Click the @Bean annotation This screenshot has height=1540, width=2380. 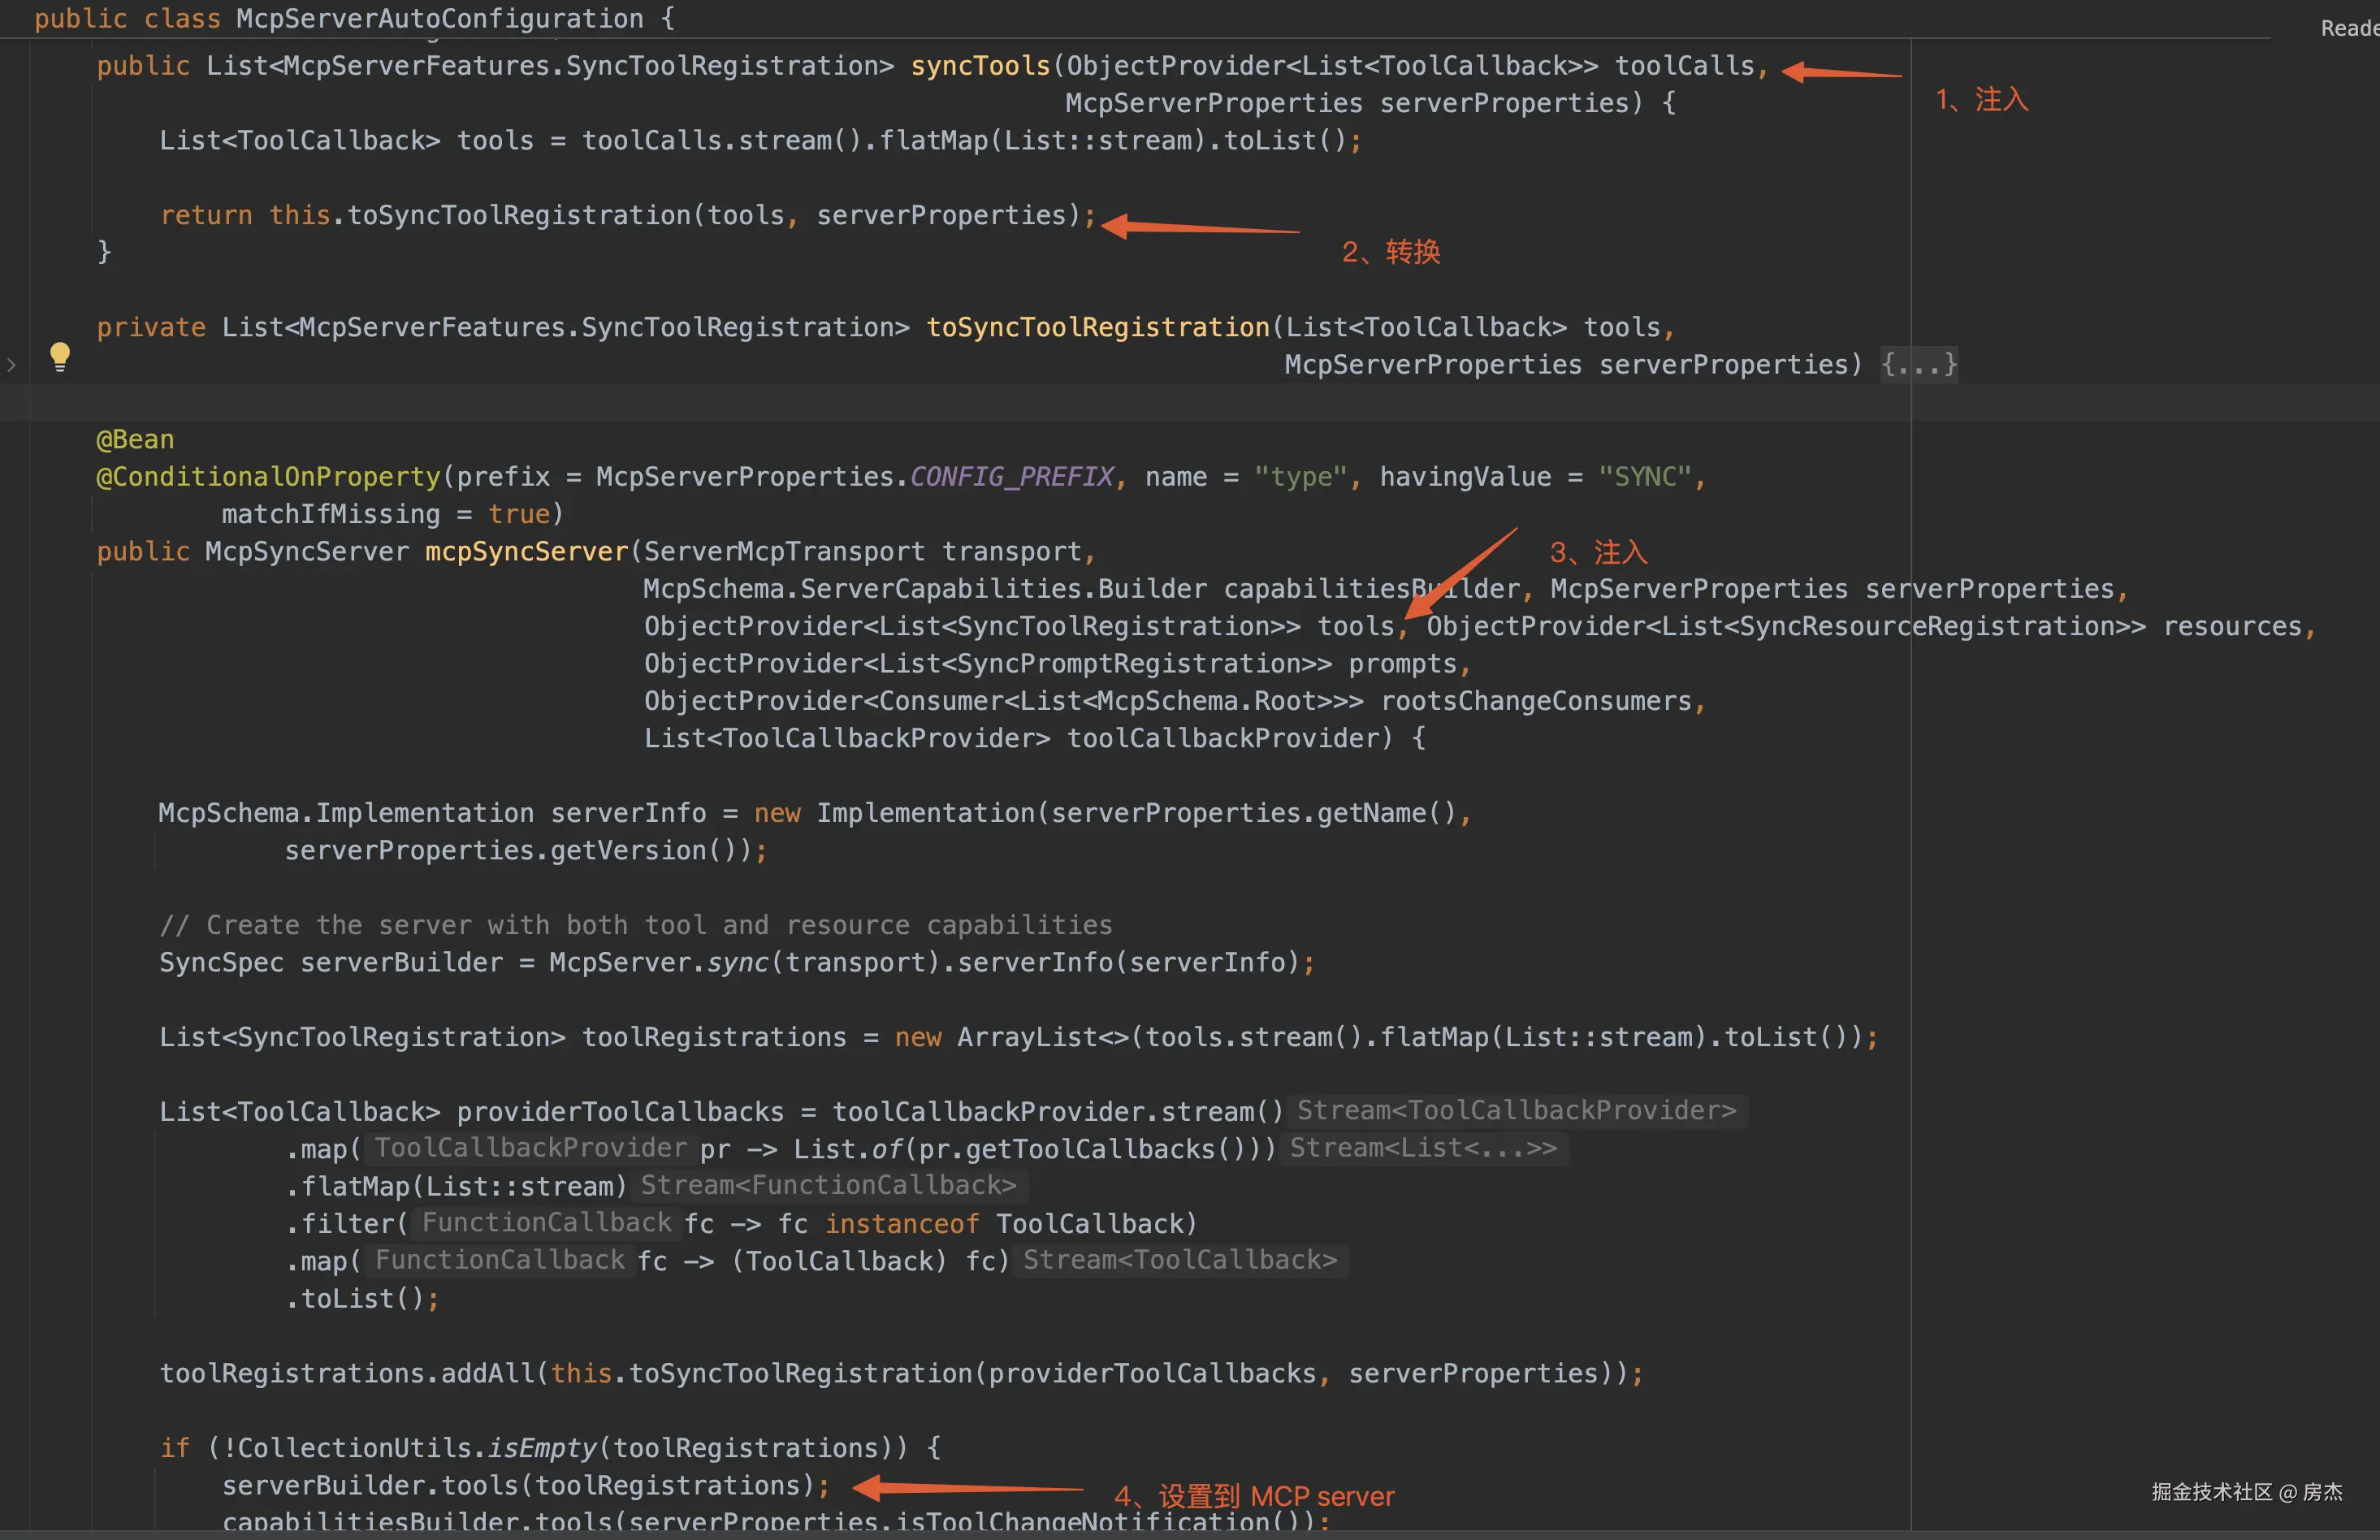point(135,439)
